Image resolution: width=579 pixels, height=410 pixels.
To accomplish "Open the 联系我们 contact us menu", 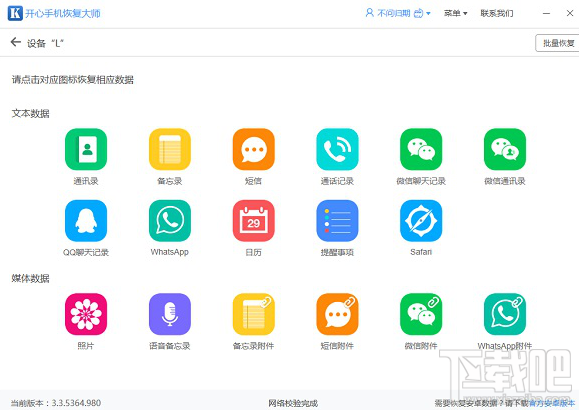I will pos(497,13).
